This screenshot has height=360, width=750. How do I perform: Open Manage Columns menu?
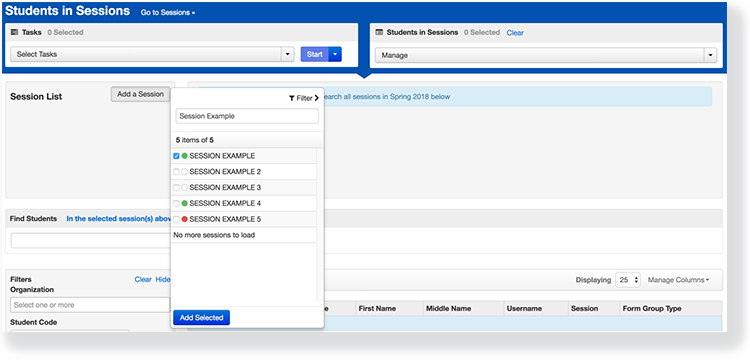coord(679,280)
